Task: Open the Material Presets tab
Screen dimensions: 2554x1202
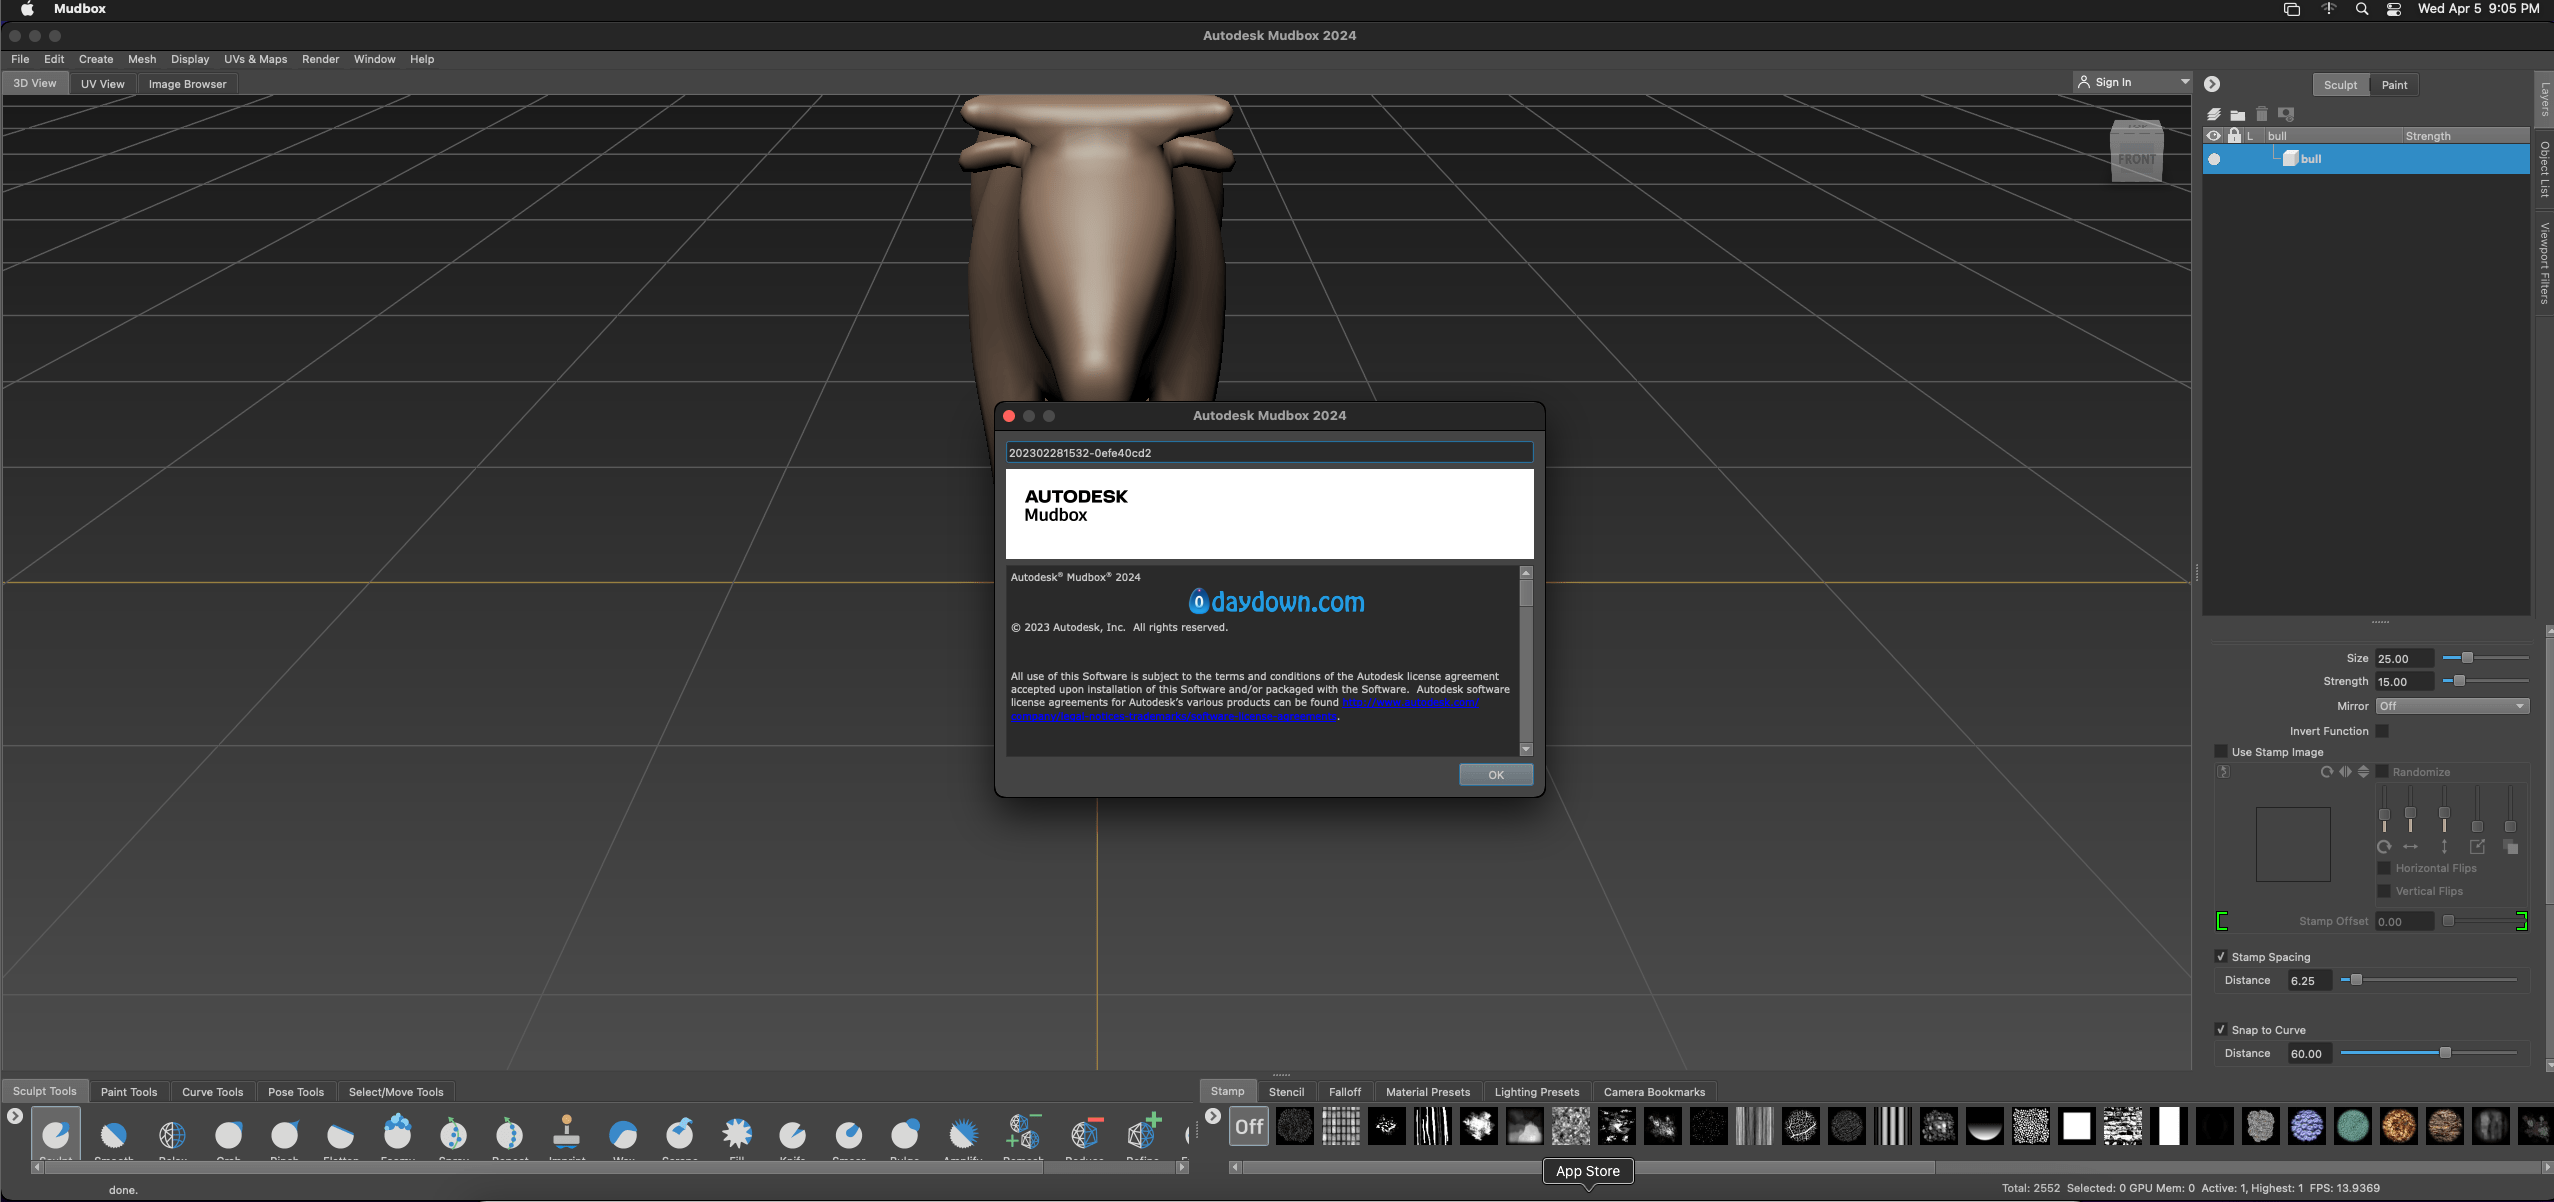Action: click(1428, 1092)
